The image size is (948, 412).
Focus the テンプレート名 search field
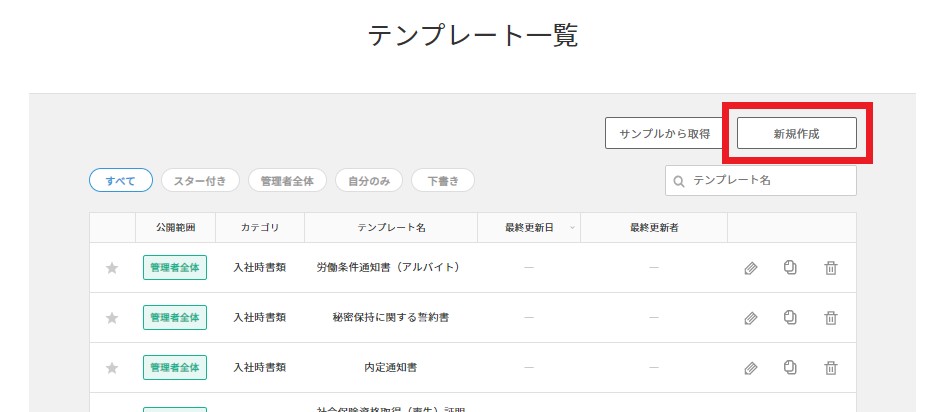[x=770, y=181]
